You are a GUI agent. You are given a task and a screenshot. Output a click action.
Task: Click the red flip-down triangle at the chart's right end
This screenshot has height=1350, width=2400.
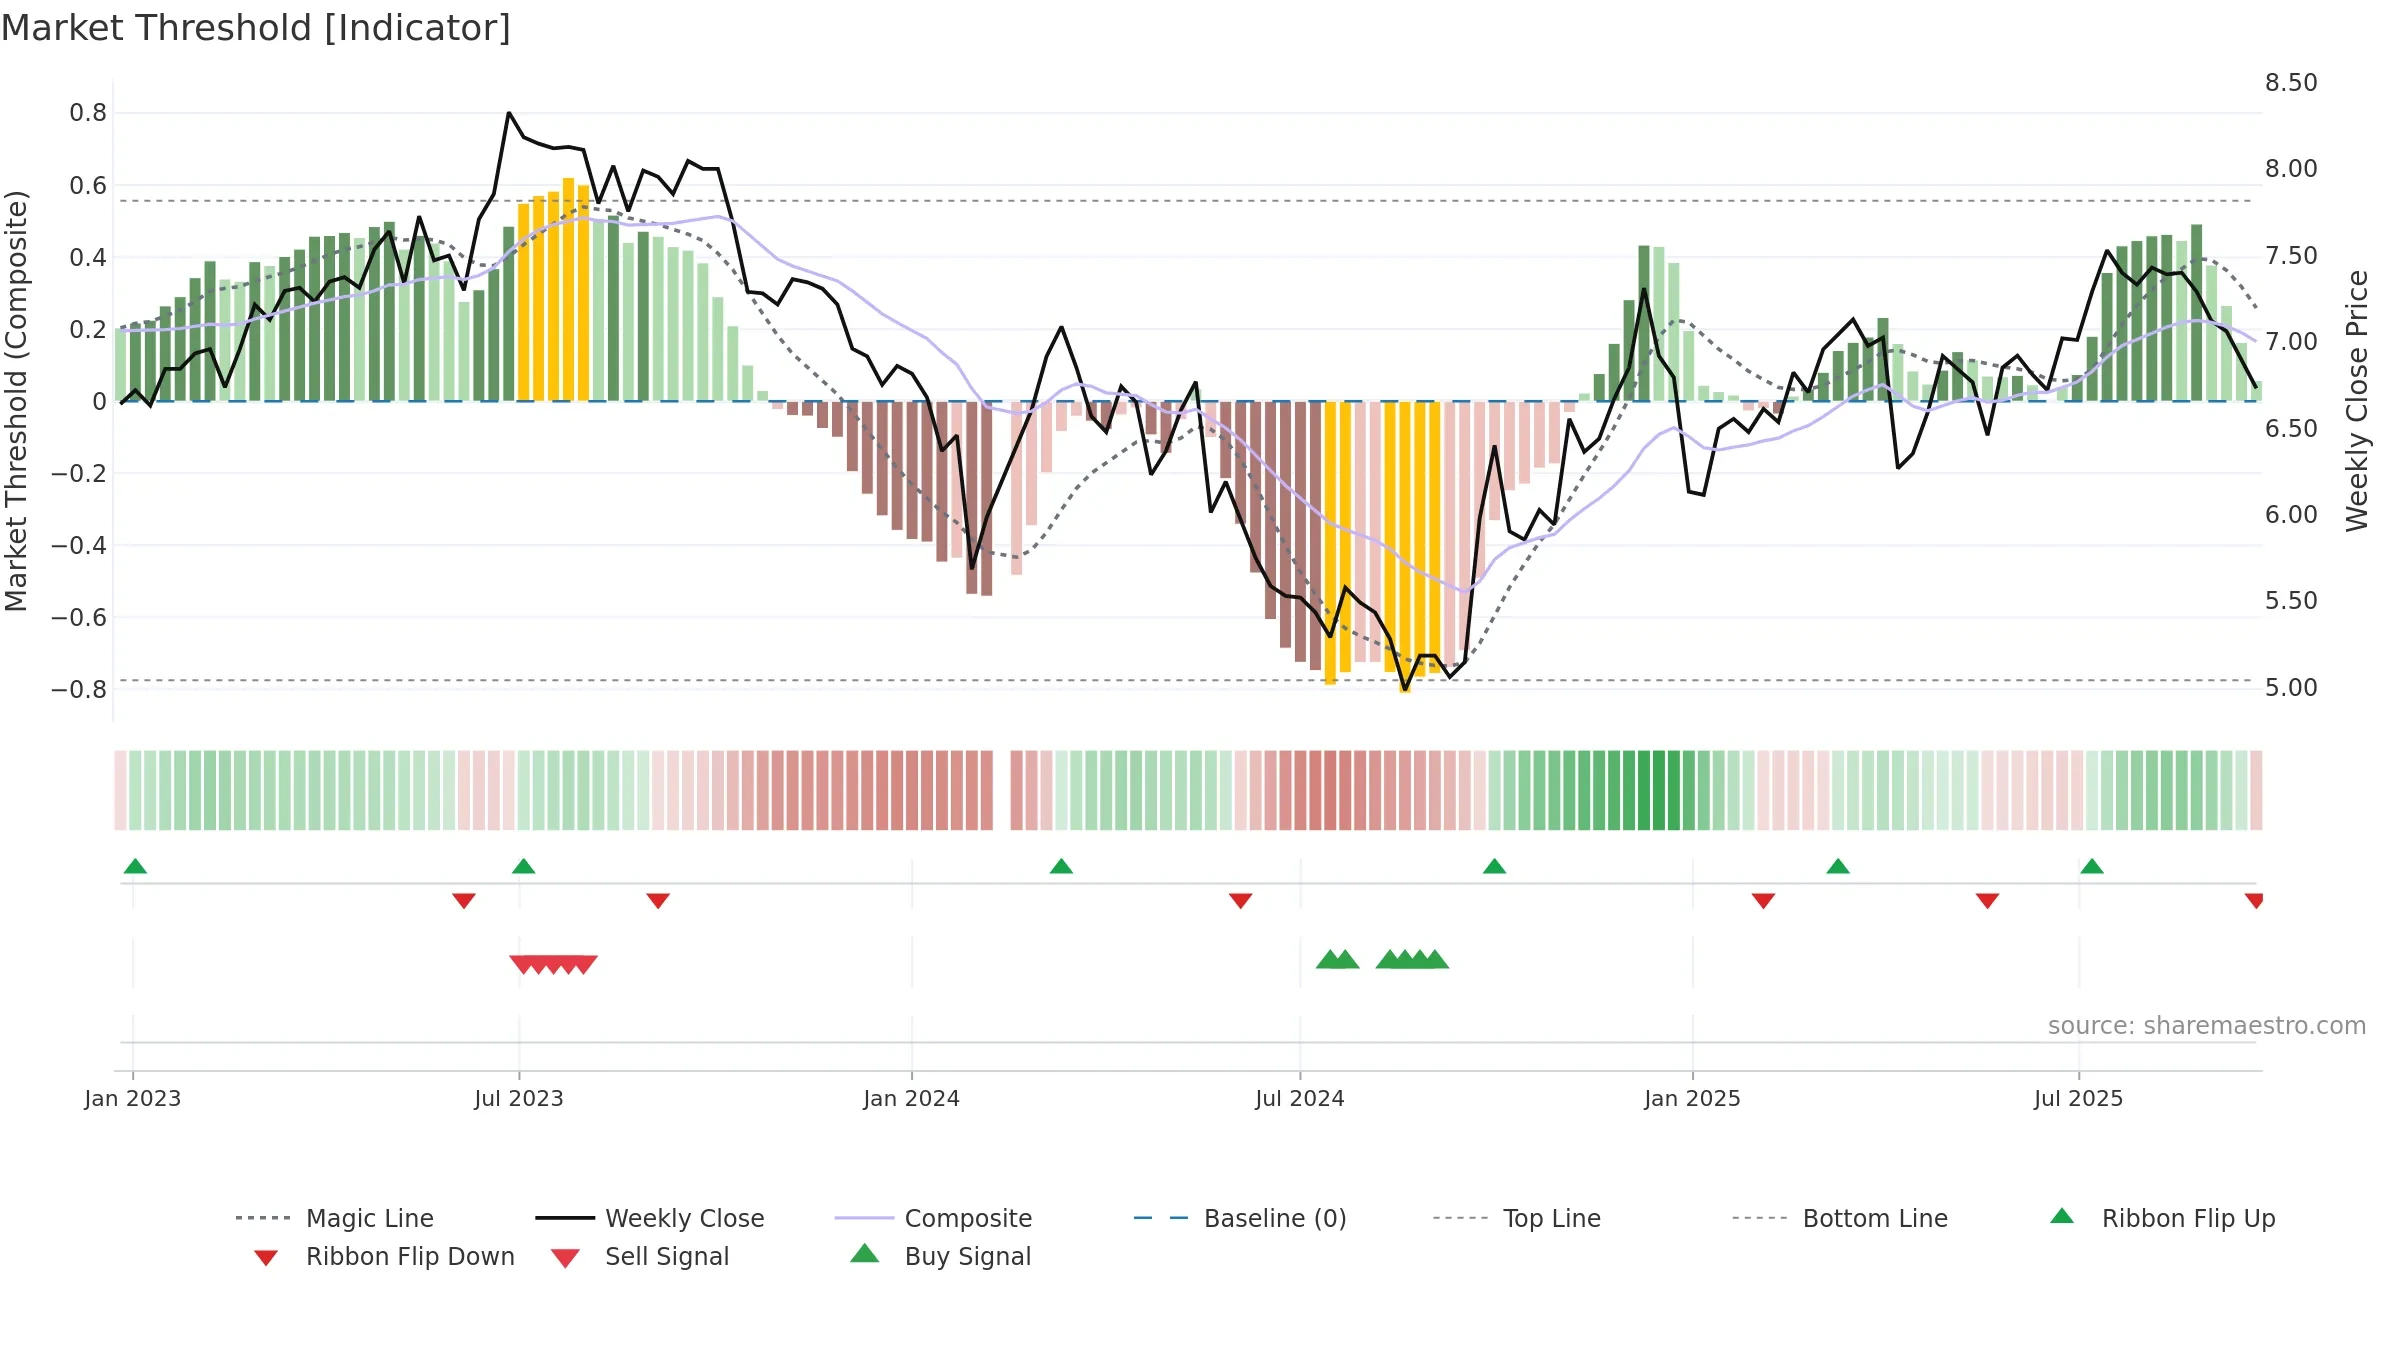(2254, 901)
